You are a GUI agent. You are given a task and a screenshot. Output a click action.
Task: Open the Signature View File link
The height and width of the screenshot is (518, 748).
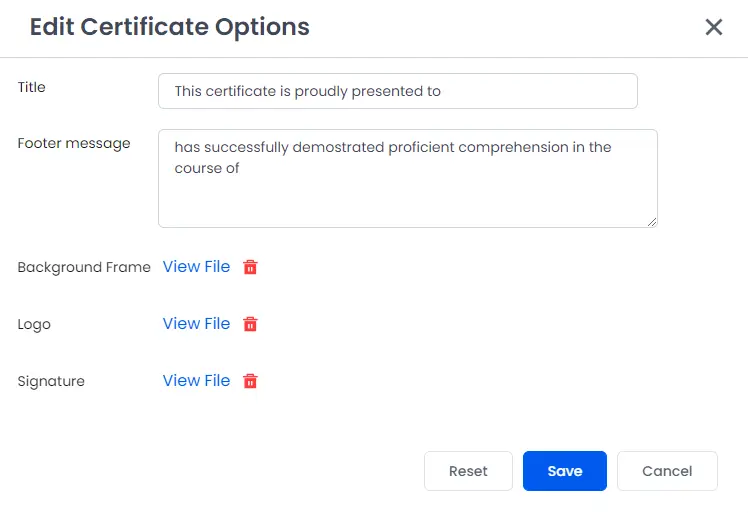click(x=196, y=381)
